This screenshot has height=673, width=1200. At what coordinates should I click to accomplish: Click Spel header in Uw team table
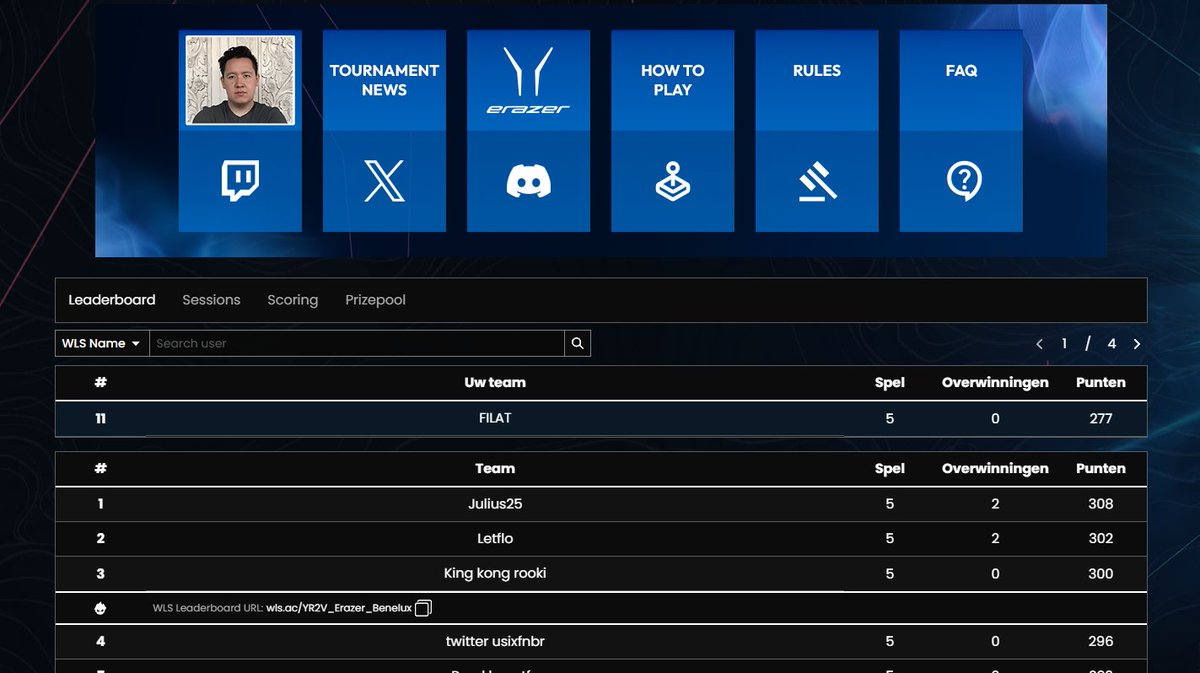[x=890, y=382]
